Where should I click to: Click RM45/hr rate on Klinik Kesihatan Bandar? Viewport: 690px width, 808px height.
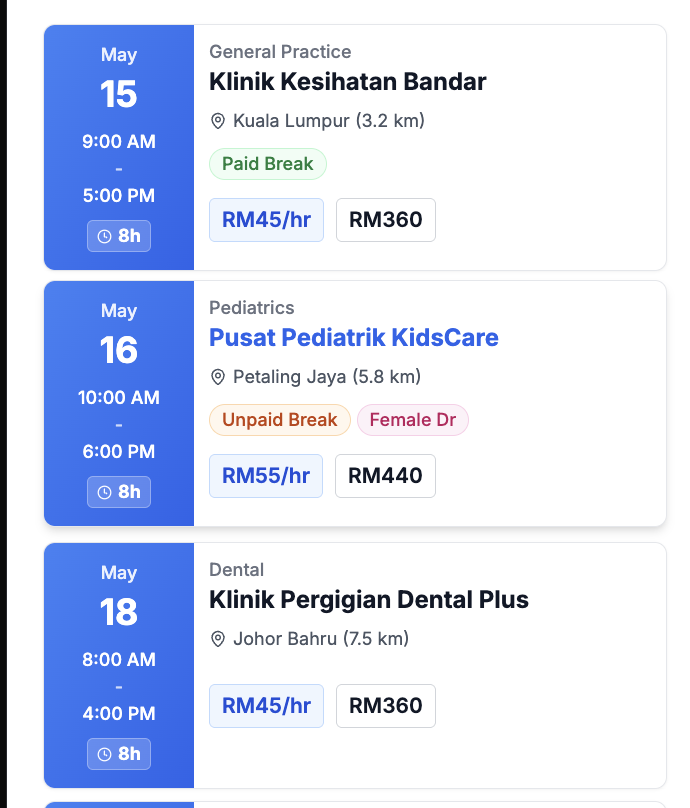pos(266,220)
